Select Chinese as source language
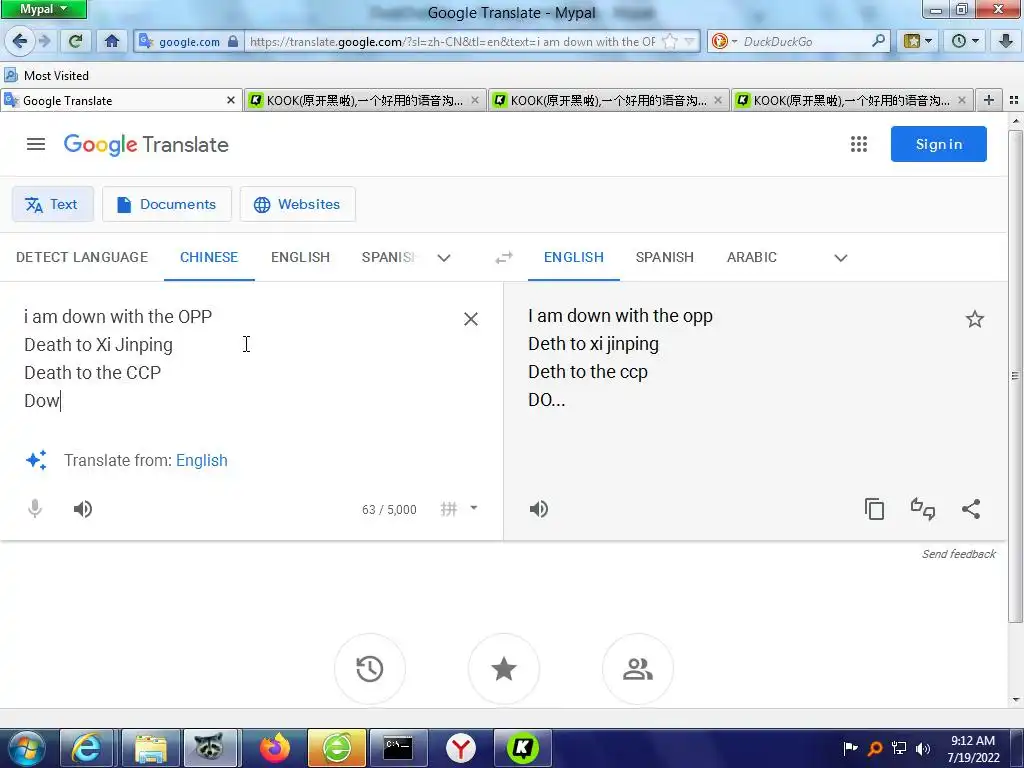This screenshot has height=768, width=1024. click(x=209, y=257)
